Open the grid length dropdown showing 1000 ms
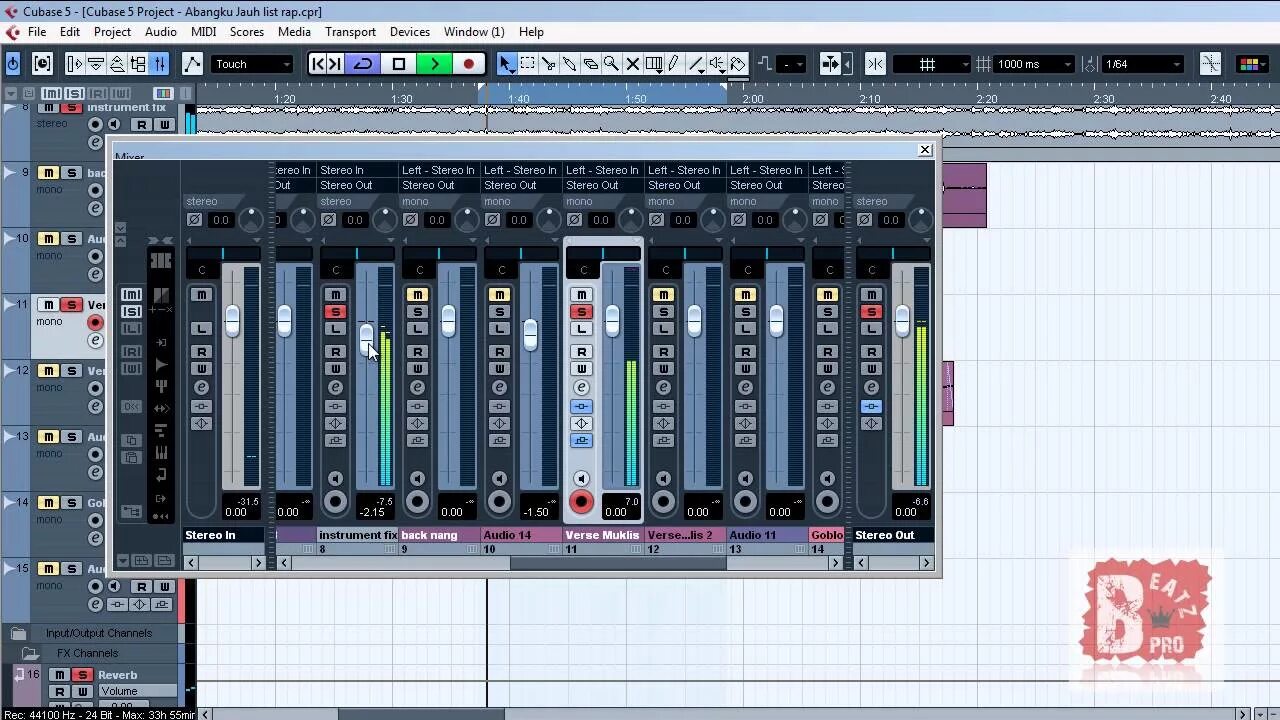The image size is (1280, 720). [1033, 64]
